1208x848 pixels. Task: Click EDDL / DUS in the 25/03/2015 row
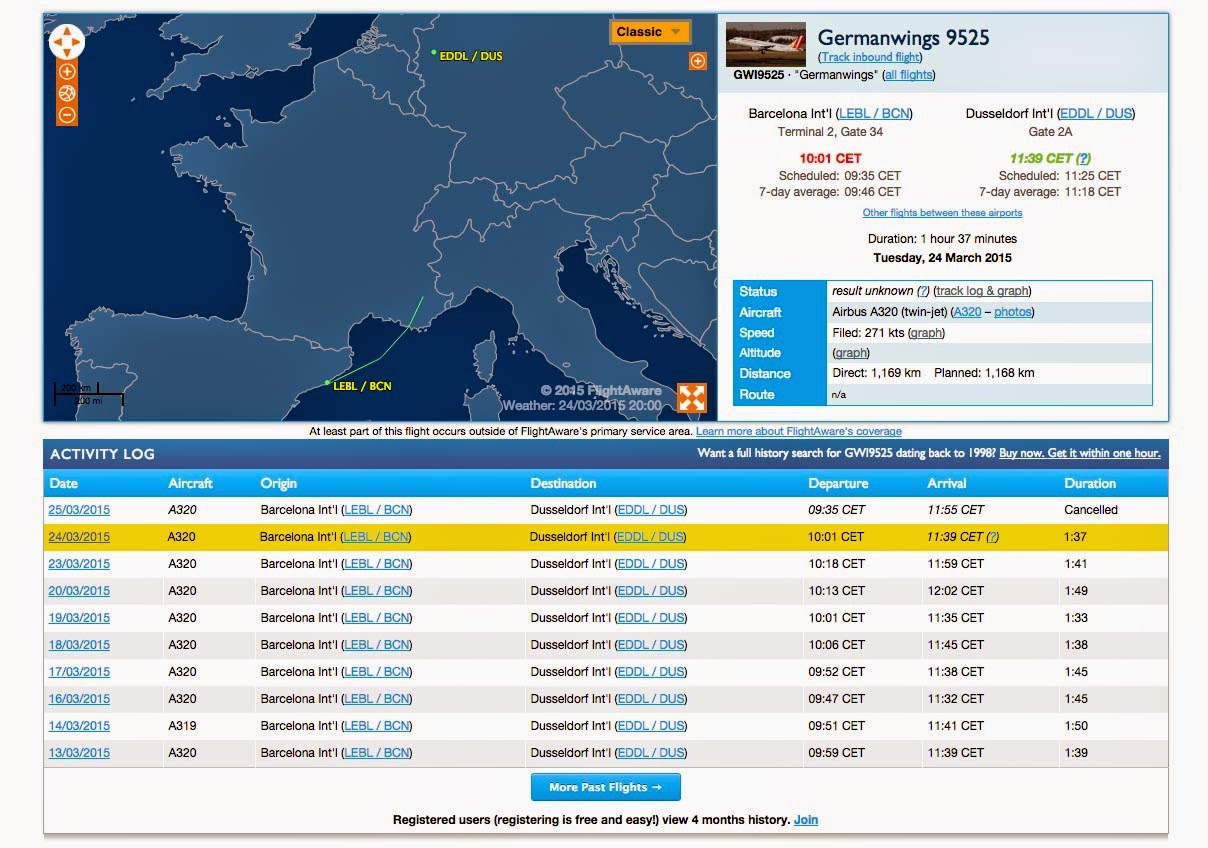click(x=651, y=510)
